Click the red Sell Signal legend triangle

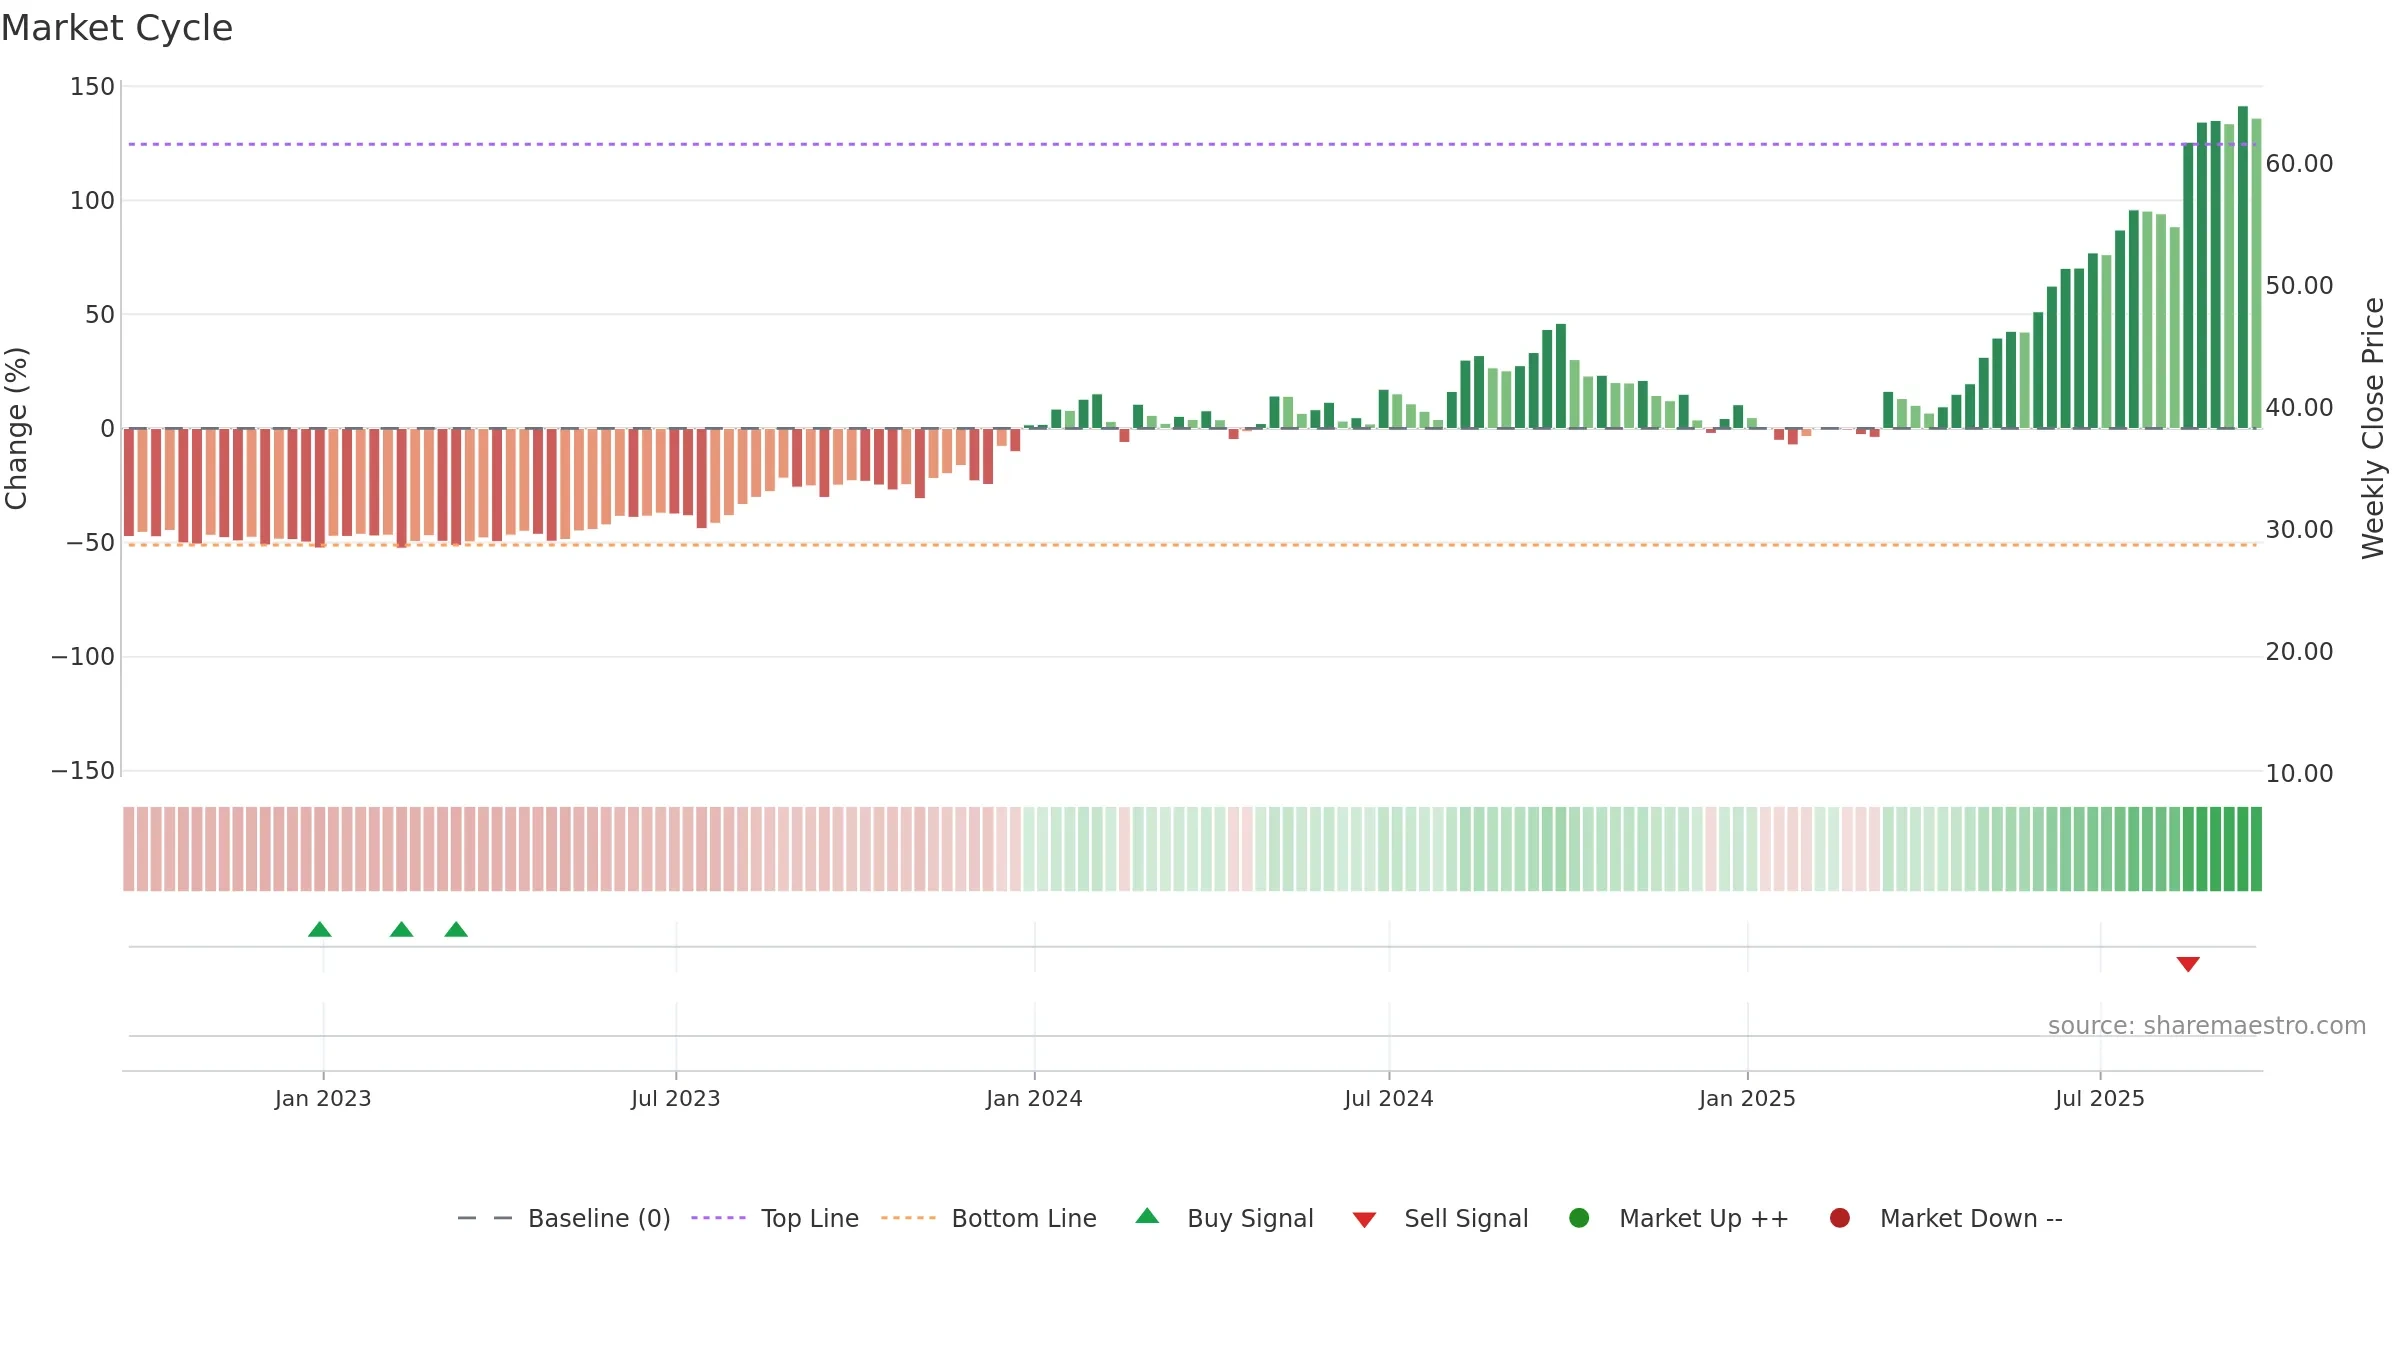pyautogui.click(x=1364, y=1220)
